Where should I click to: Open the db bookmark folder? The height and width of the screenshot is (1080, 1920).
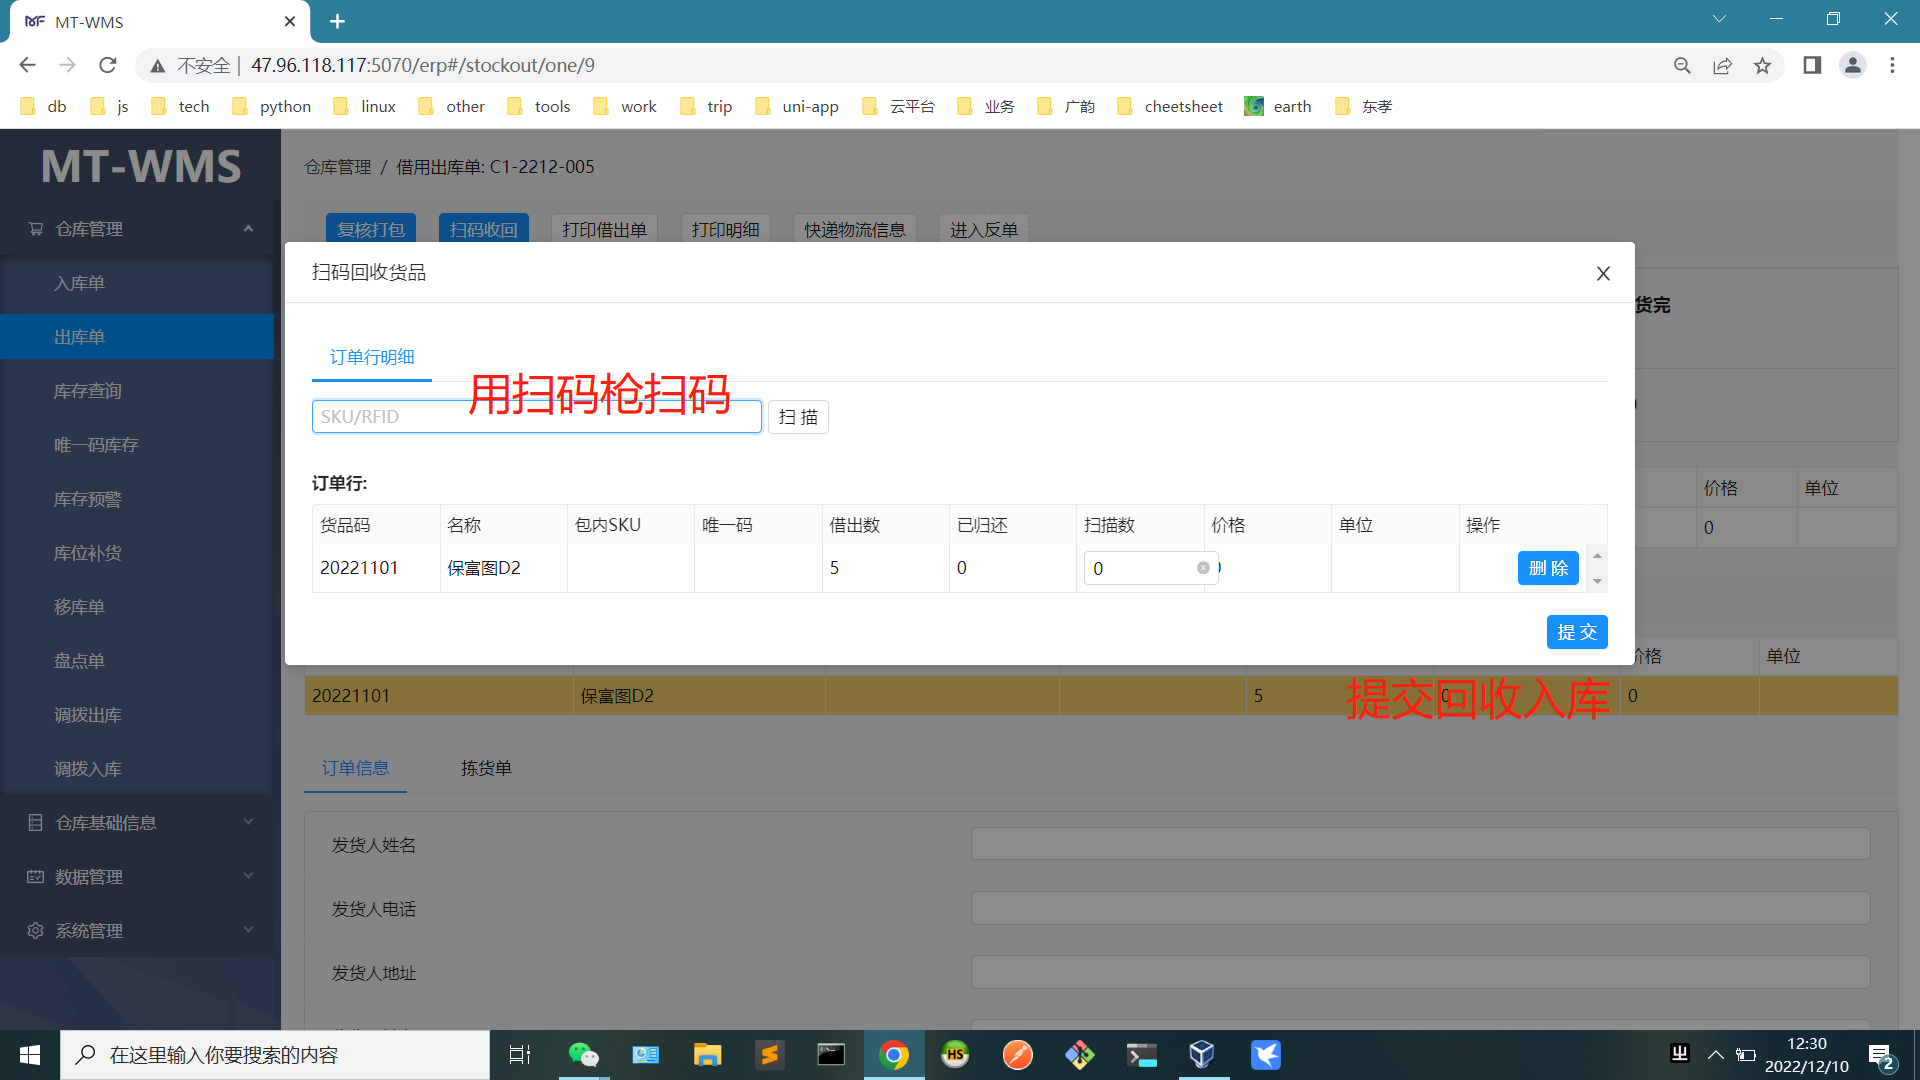coord(43,106)
